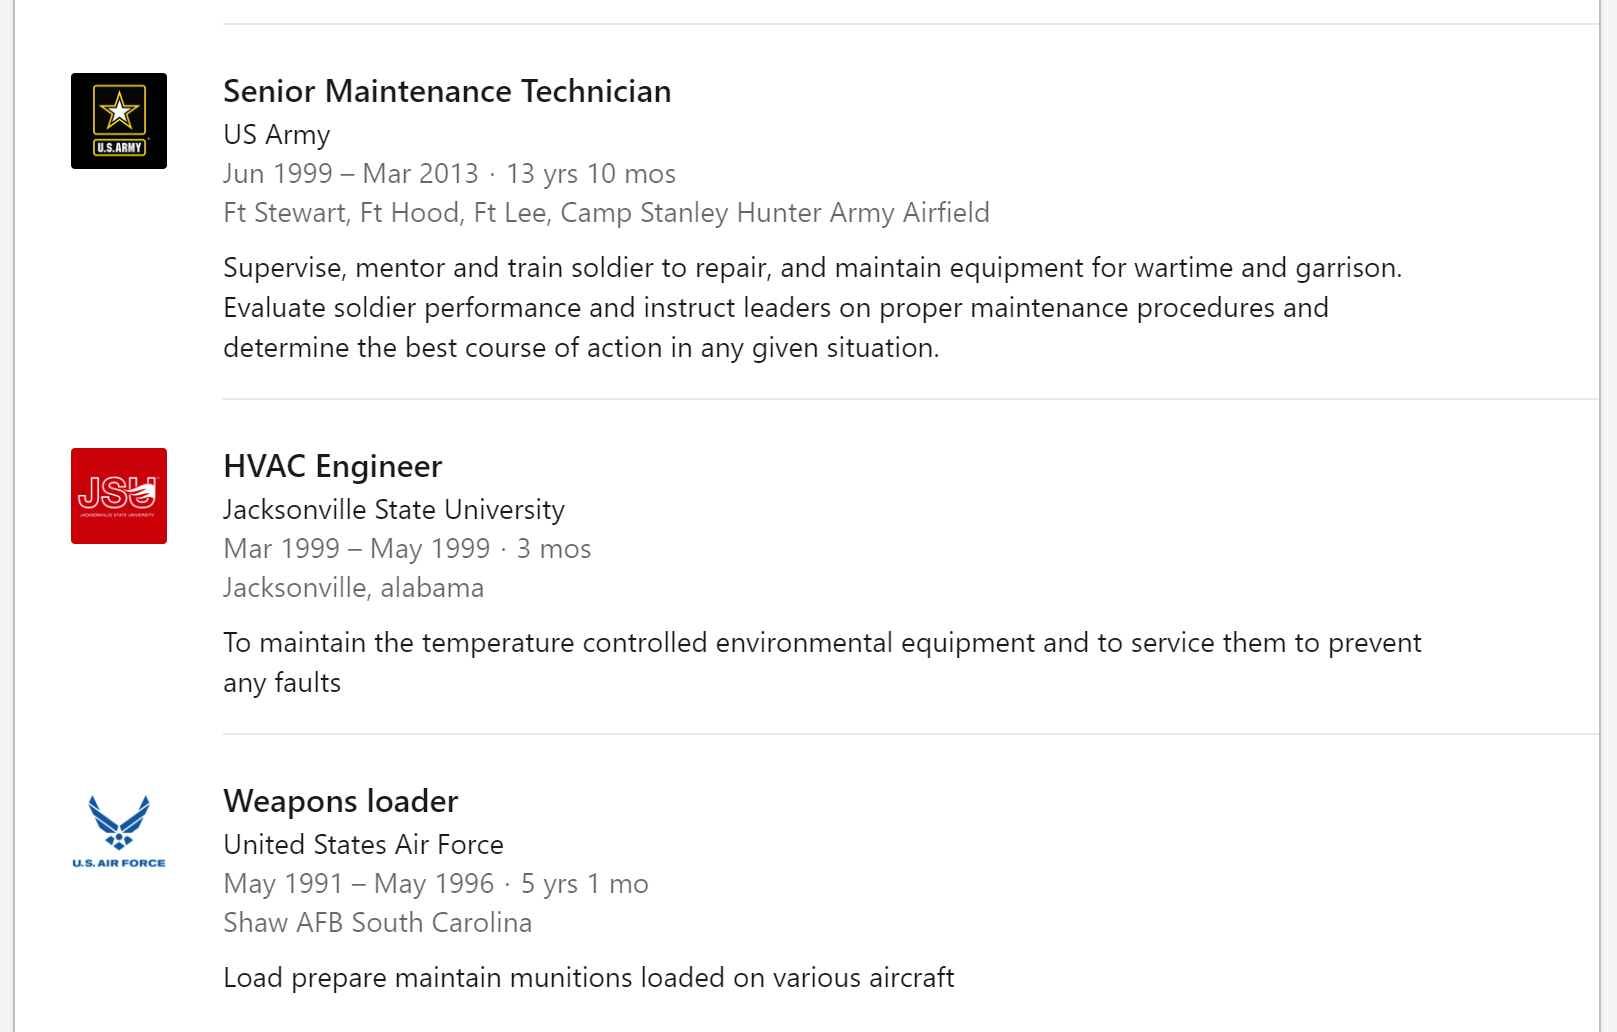The width and height of the screenshot is (1617, 1032).
Task: Click the Shaw AFB South Carolina location
Action: click(377, 923)
